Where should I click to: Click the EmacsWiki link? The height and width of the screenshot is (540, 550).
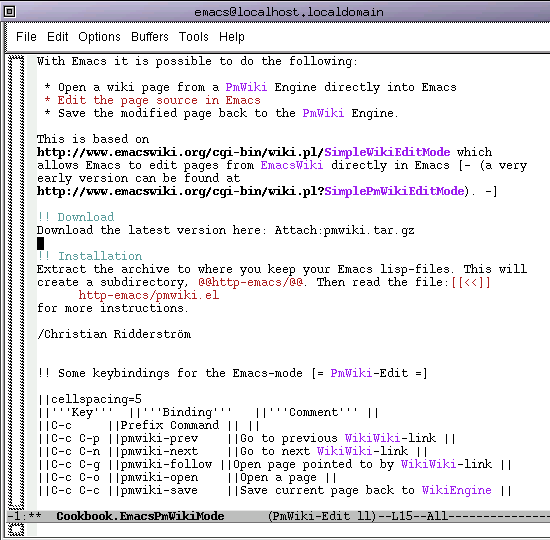click(292, 165)
